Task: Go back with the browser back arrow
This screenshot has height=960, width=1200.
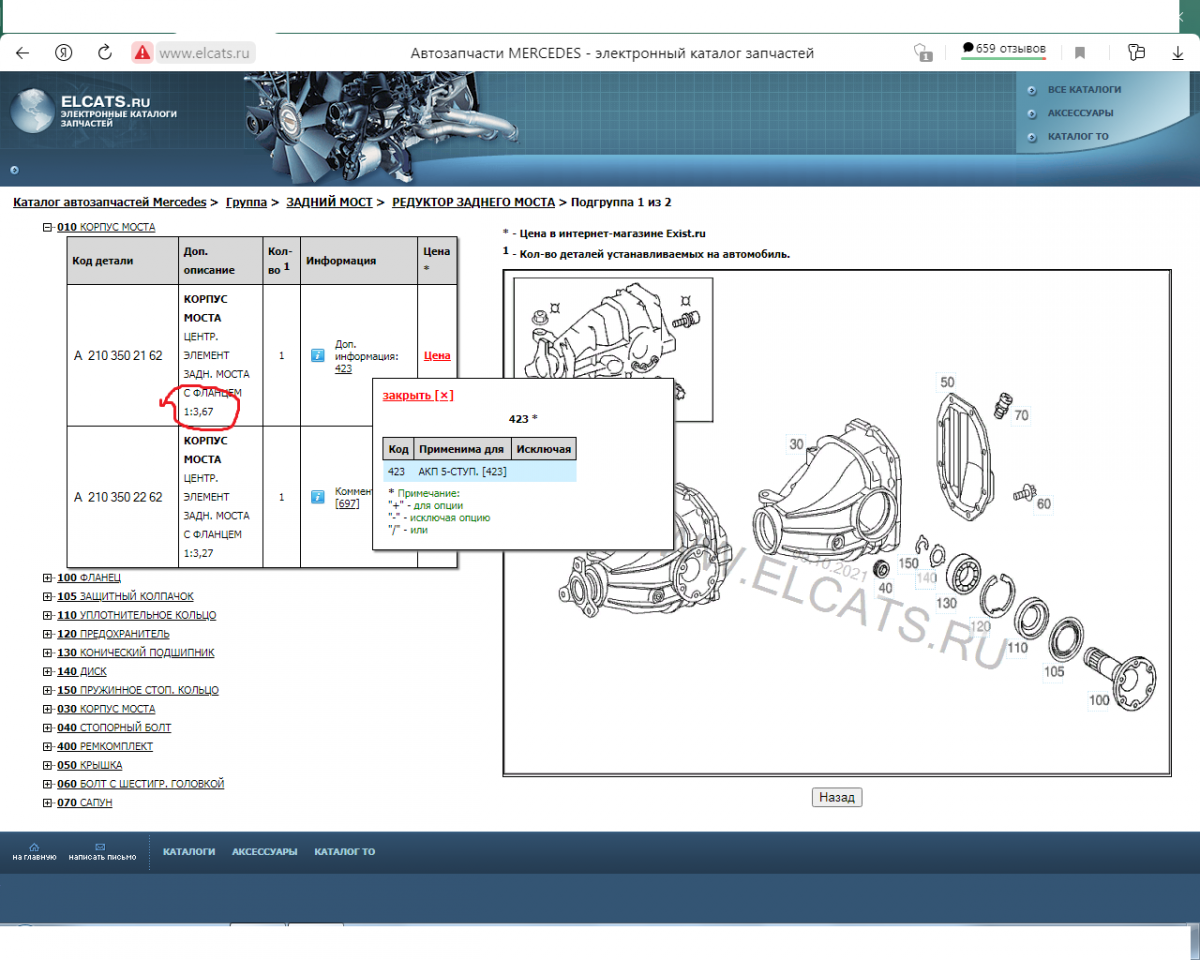Action: [x=23, y=53]
